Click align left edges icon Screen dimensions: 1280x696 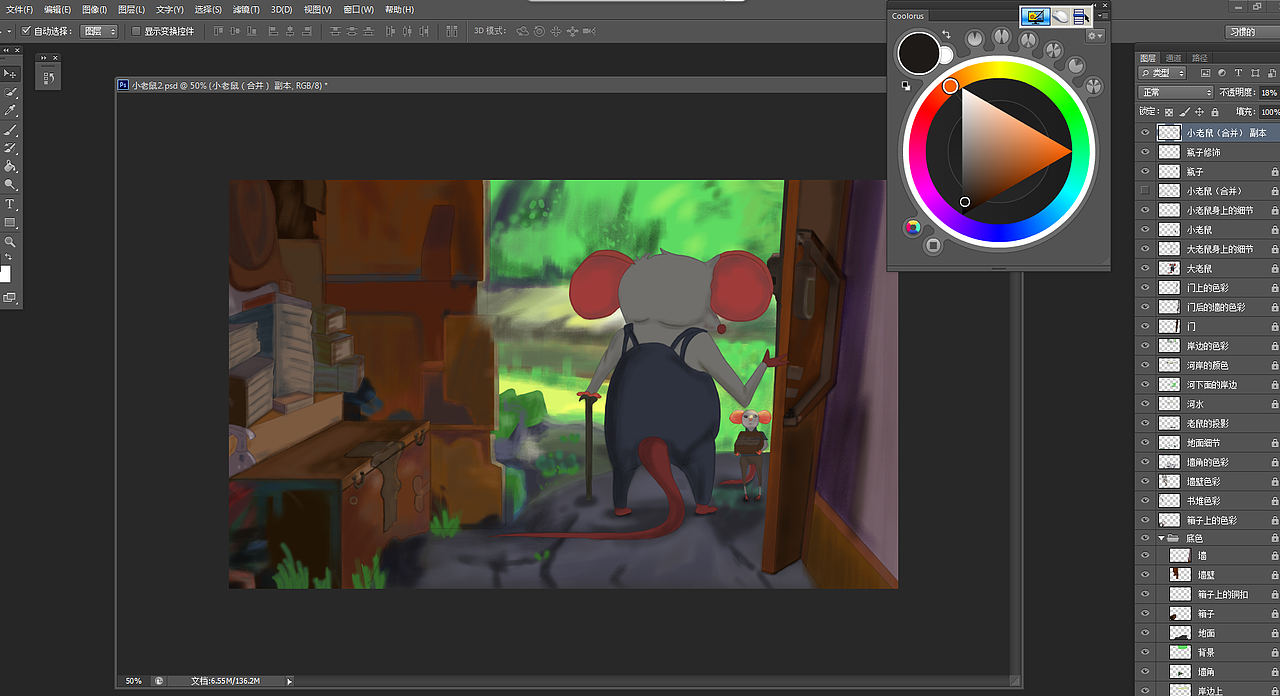272,31
